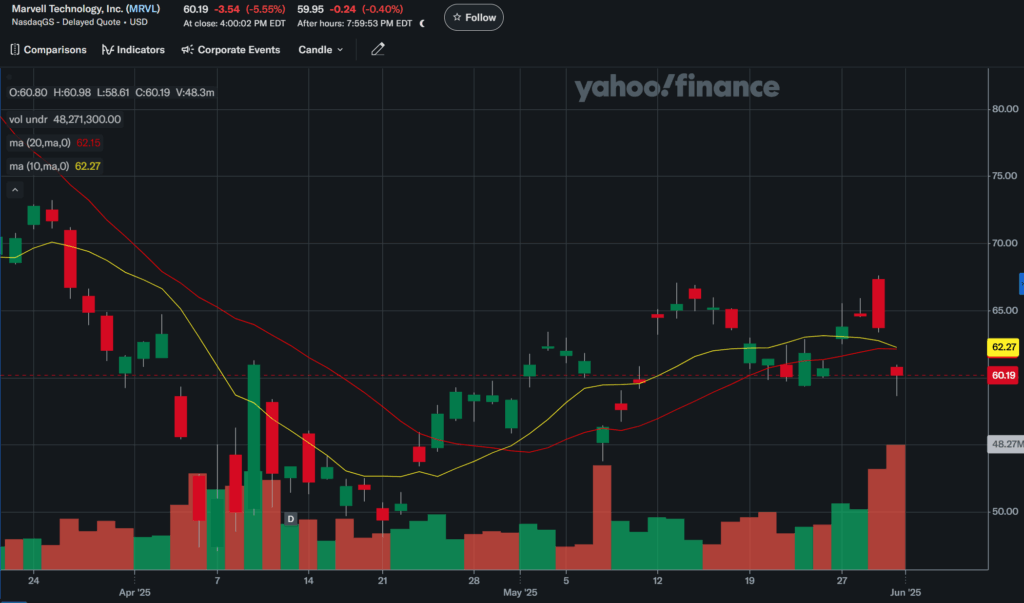Select the vol undr indicator legend
Screen dimensions: 1024x603
[65, 120]
